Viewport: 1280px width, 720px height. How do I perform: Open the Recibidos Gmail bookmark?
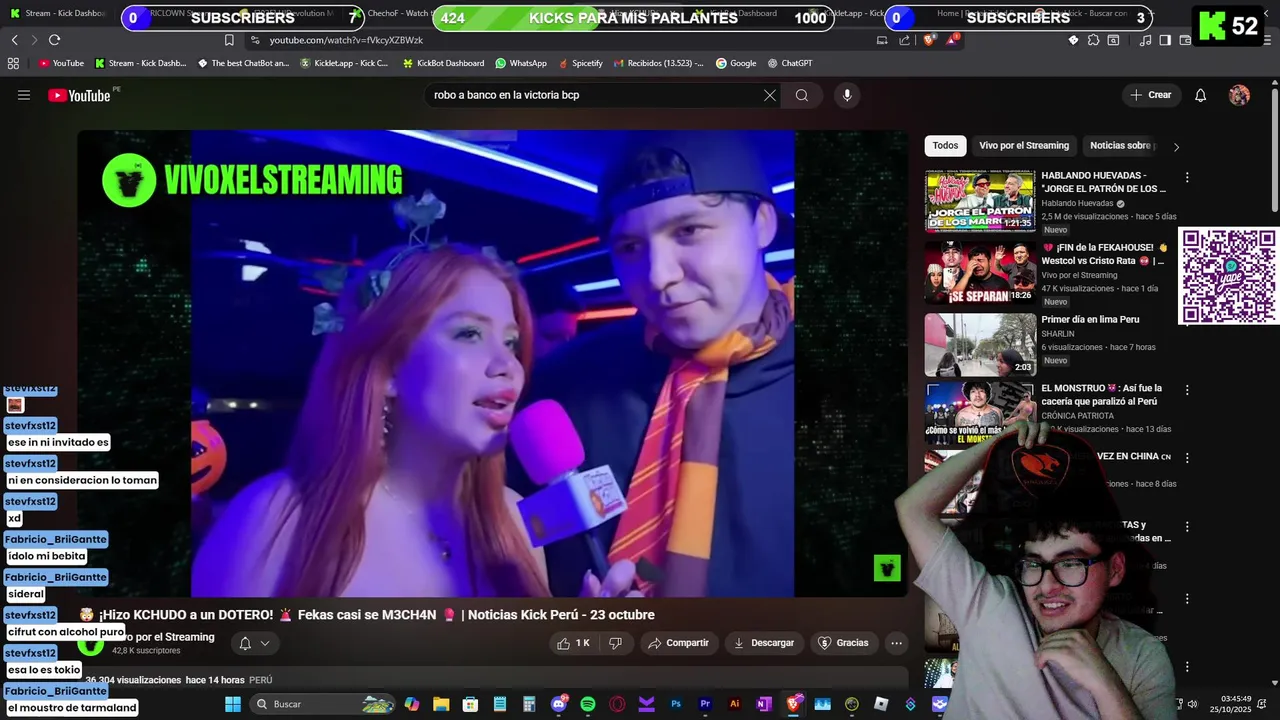tap(658, 63)
